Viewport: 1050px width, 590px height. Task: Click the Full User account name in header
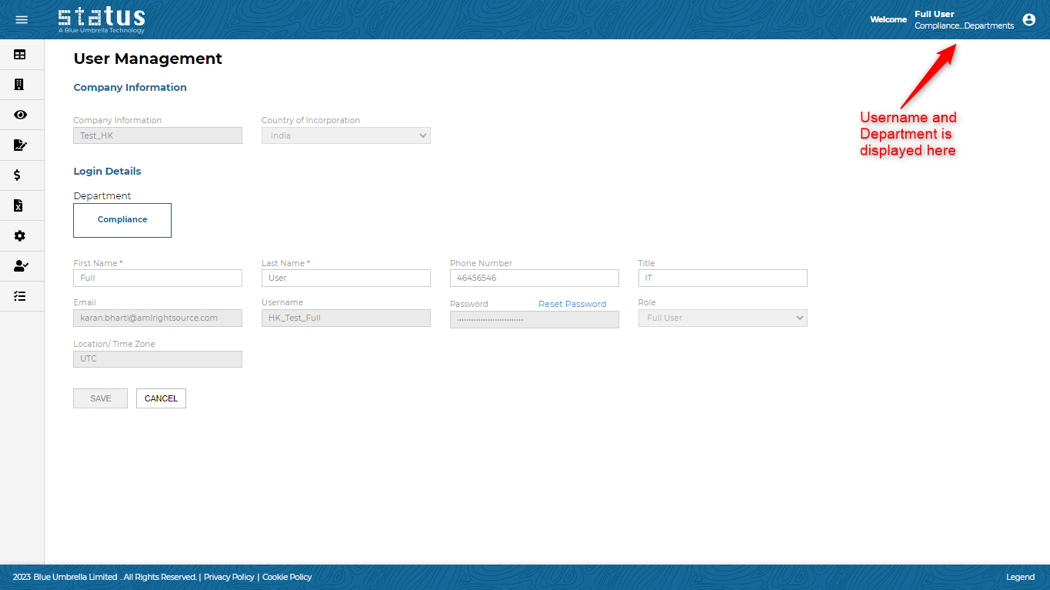pos(934,13)
